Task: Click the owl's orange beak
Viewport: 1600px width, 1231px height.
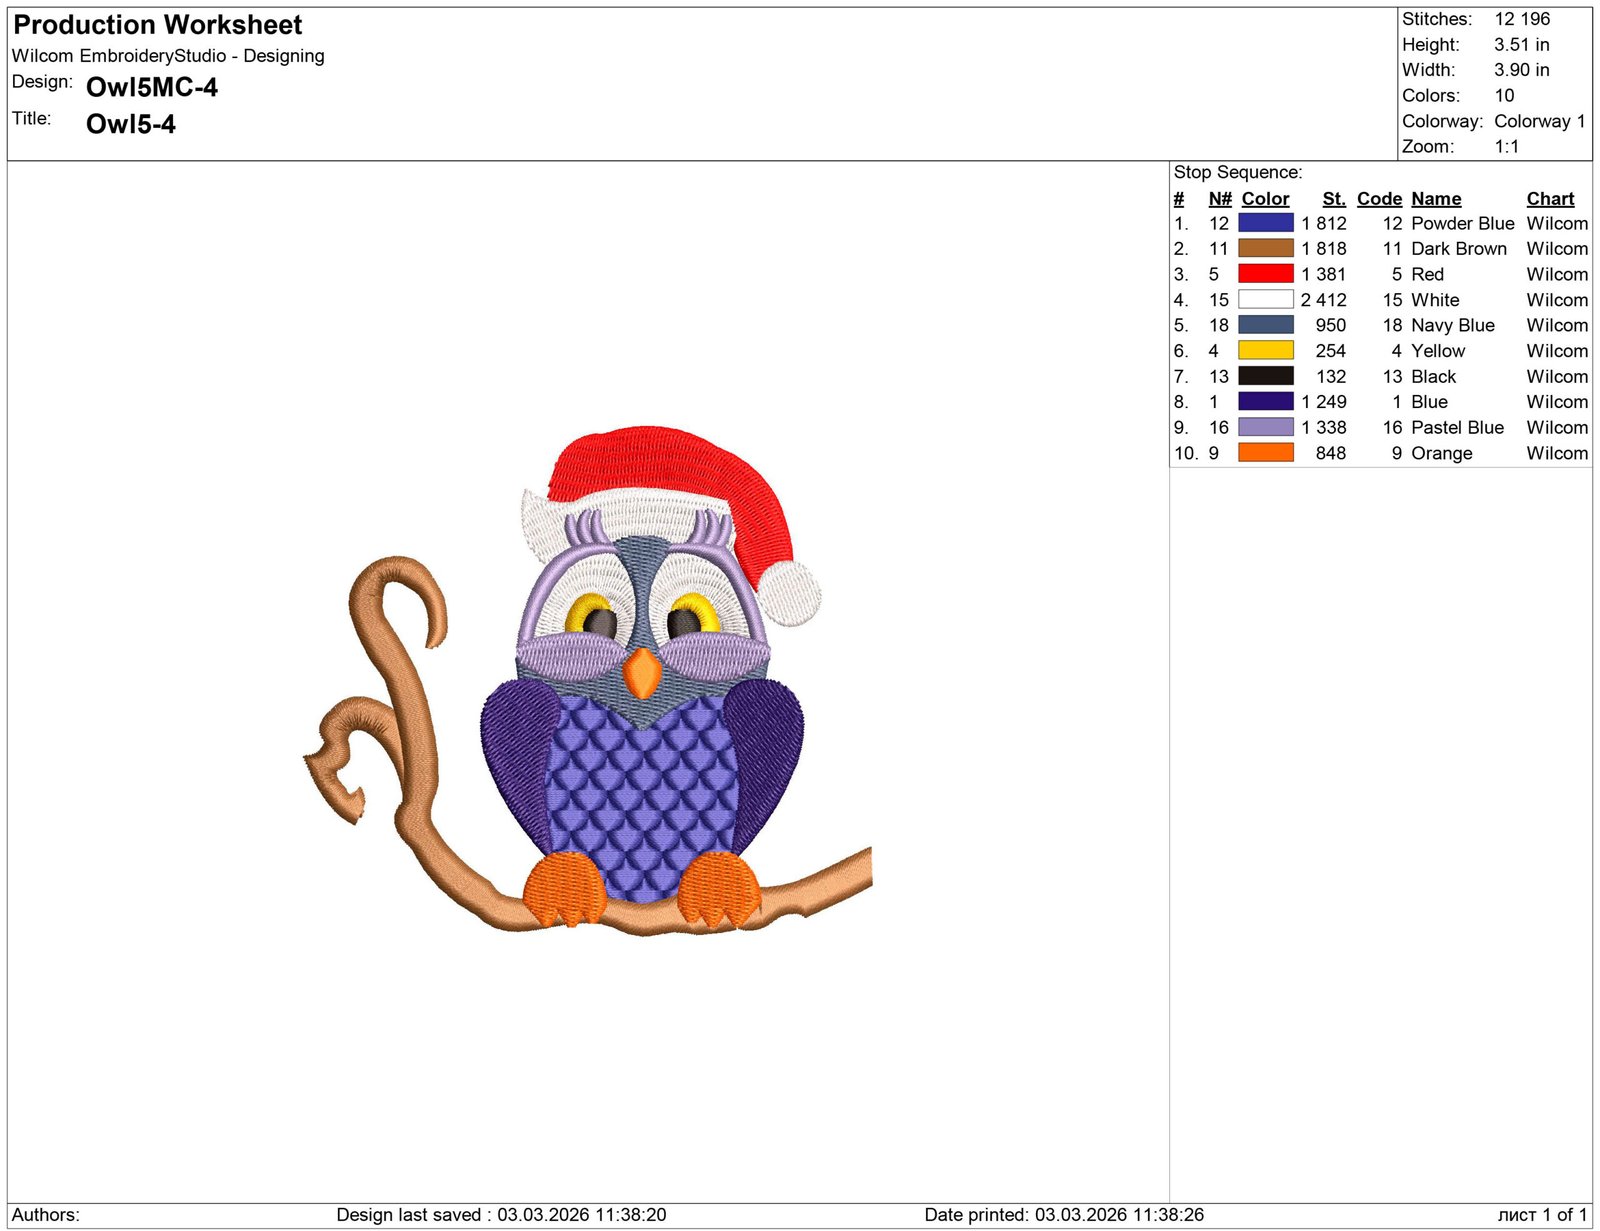Action: click(642, 673)
